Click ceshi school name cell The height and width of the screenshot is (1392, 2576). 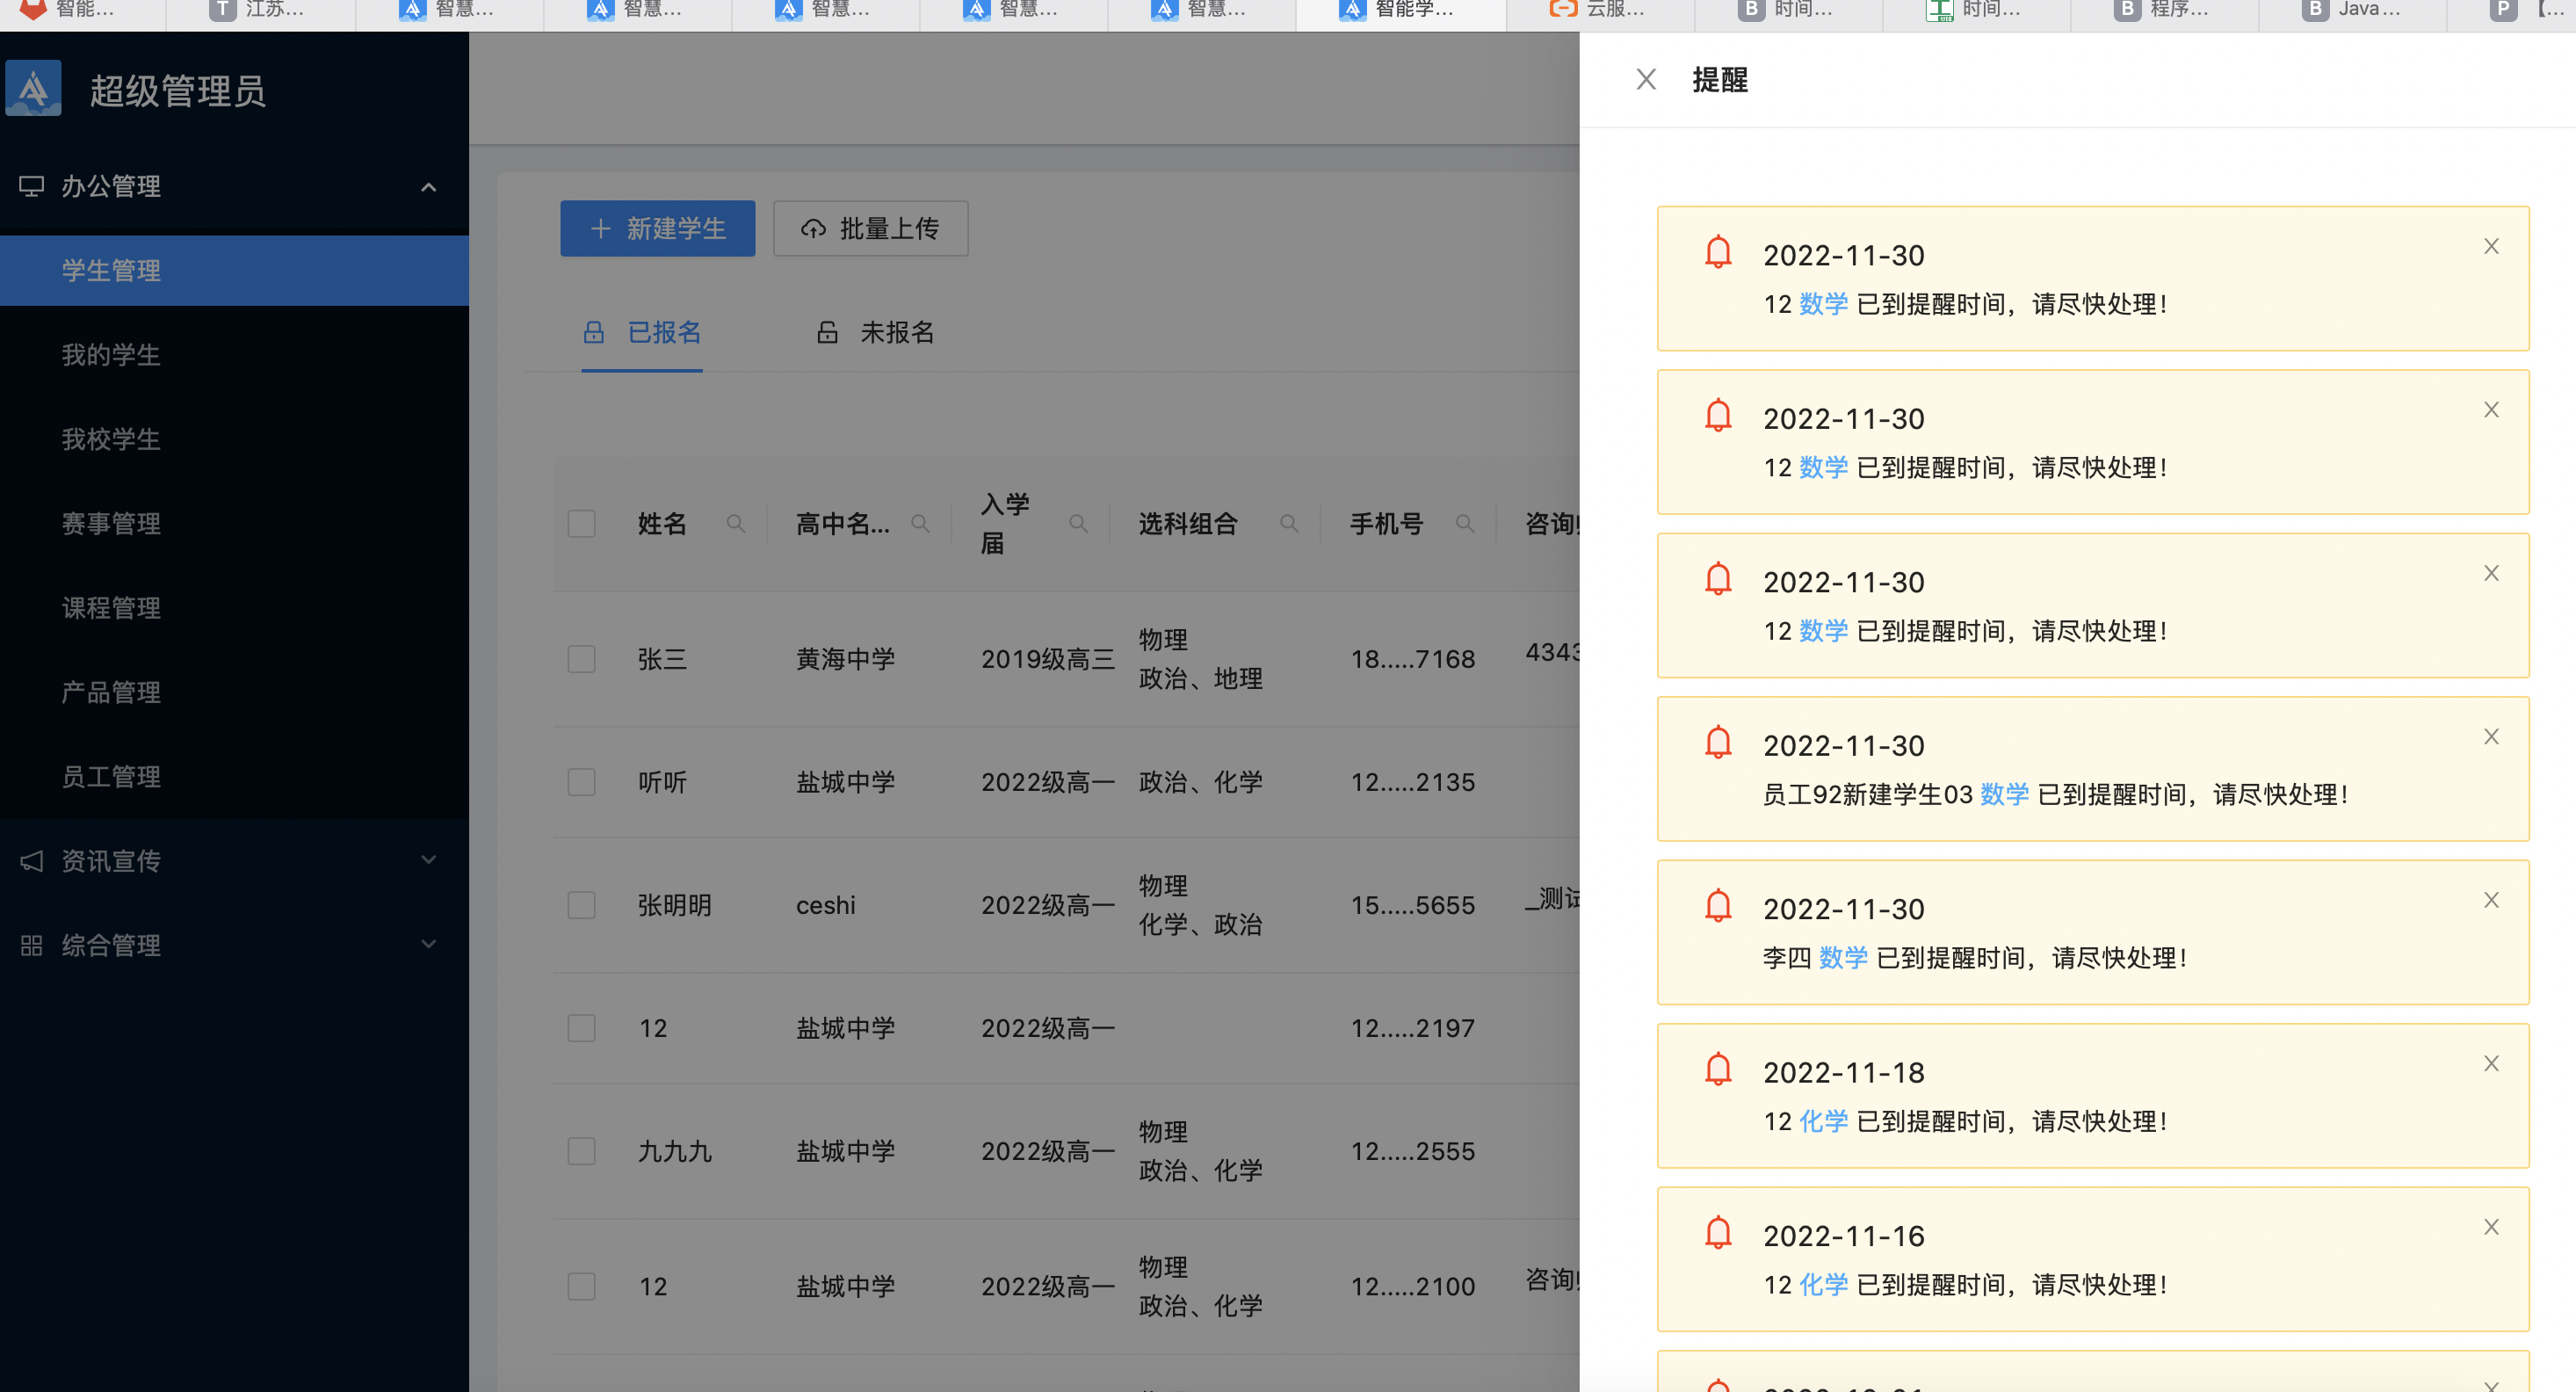point(825,906)
